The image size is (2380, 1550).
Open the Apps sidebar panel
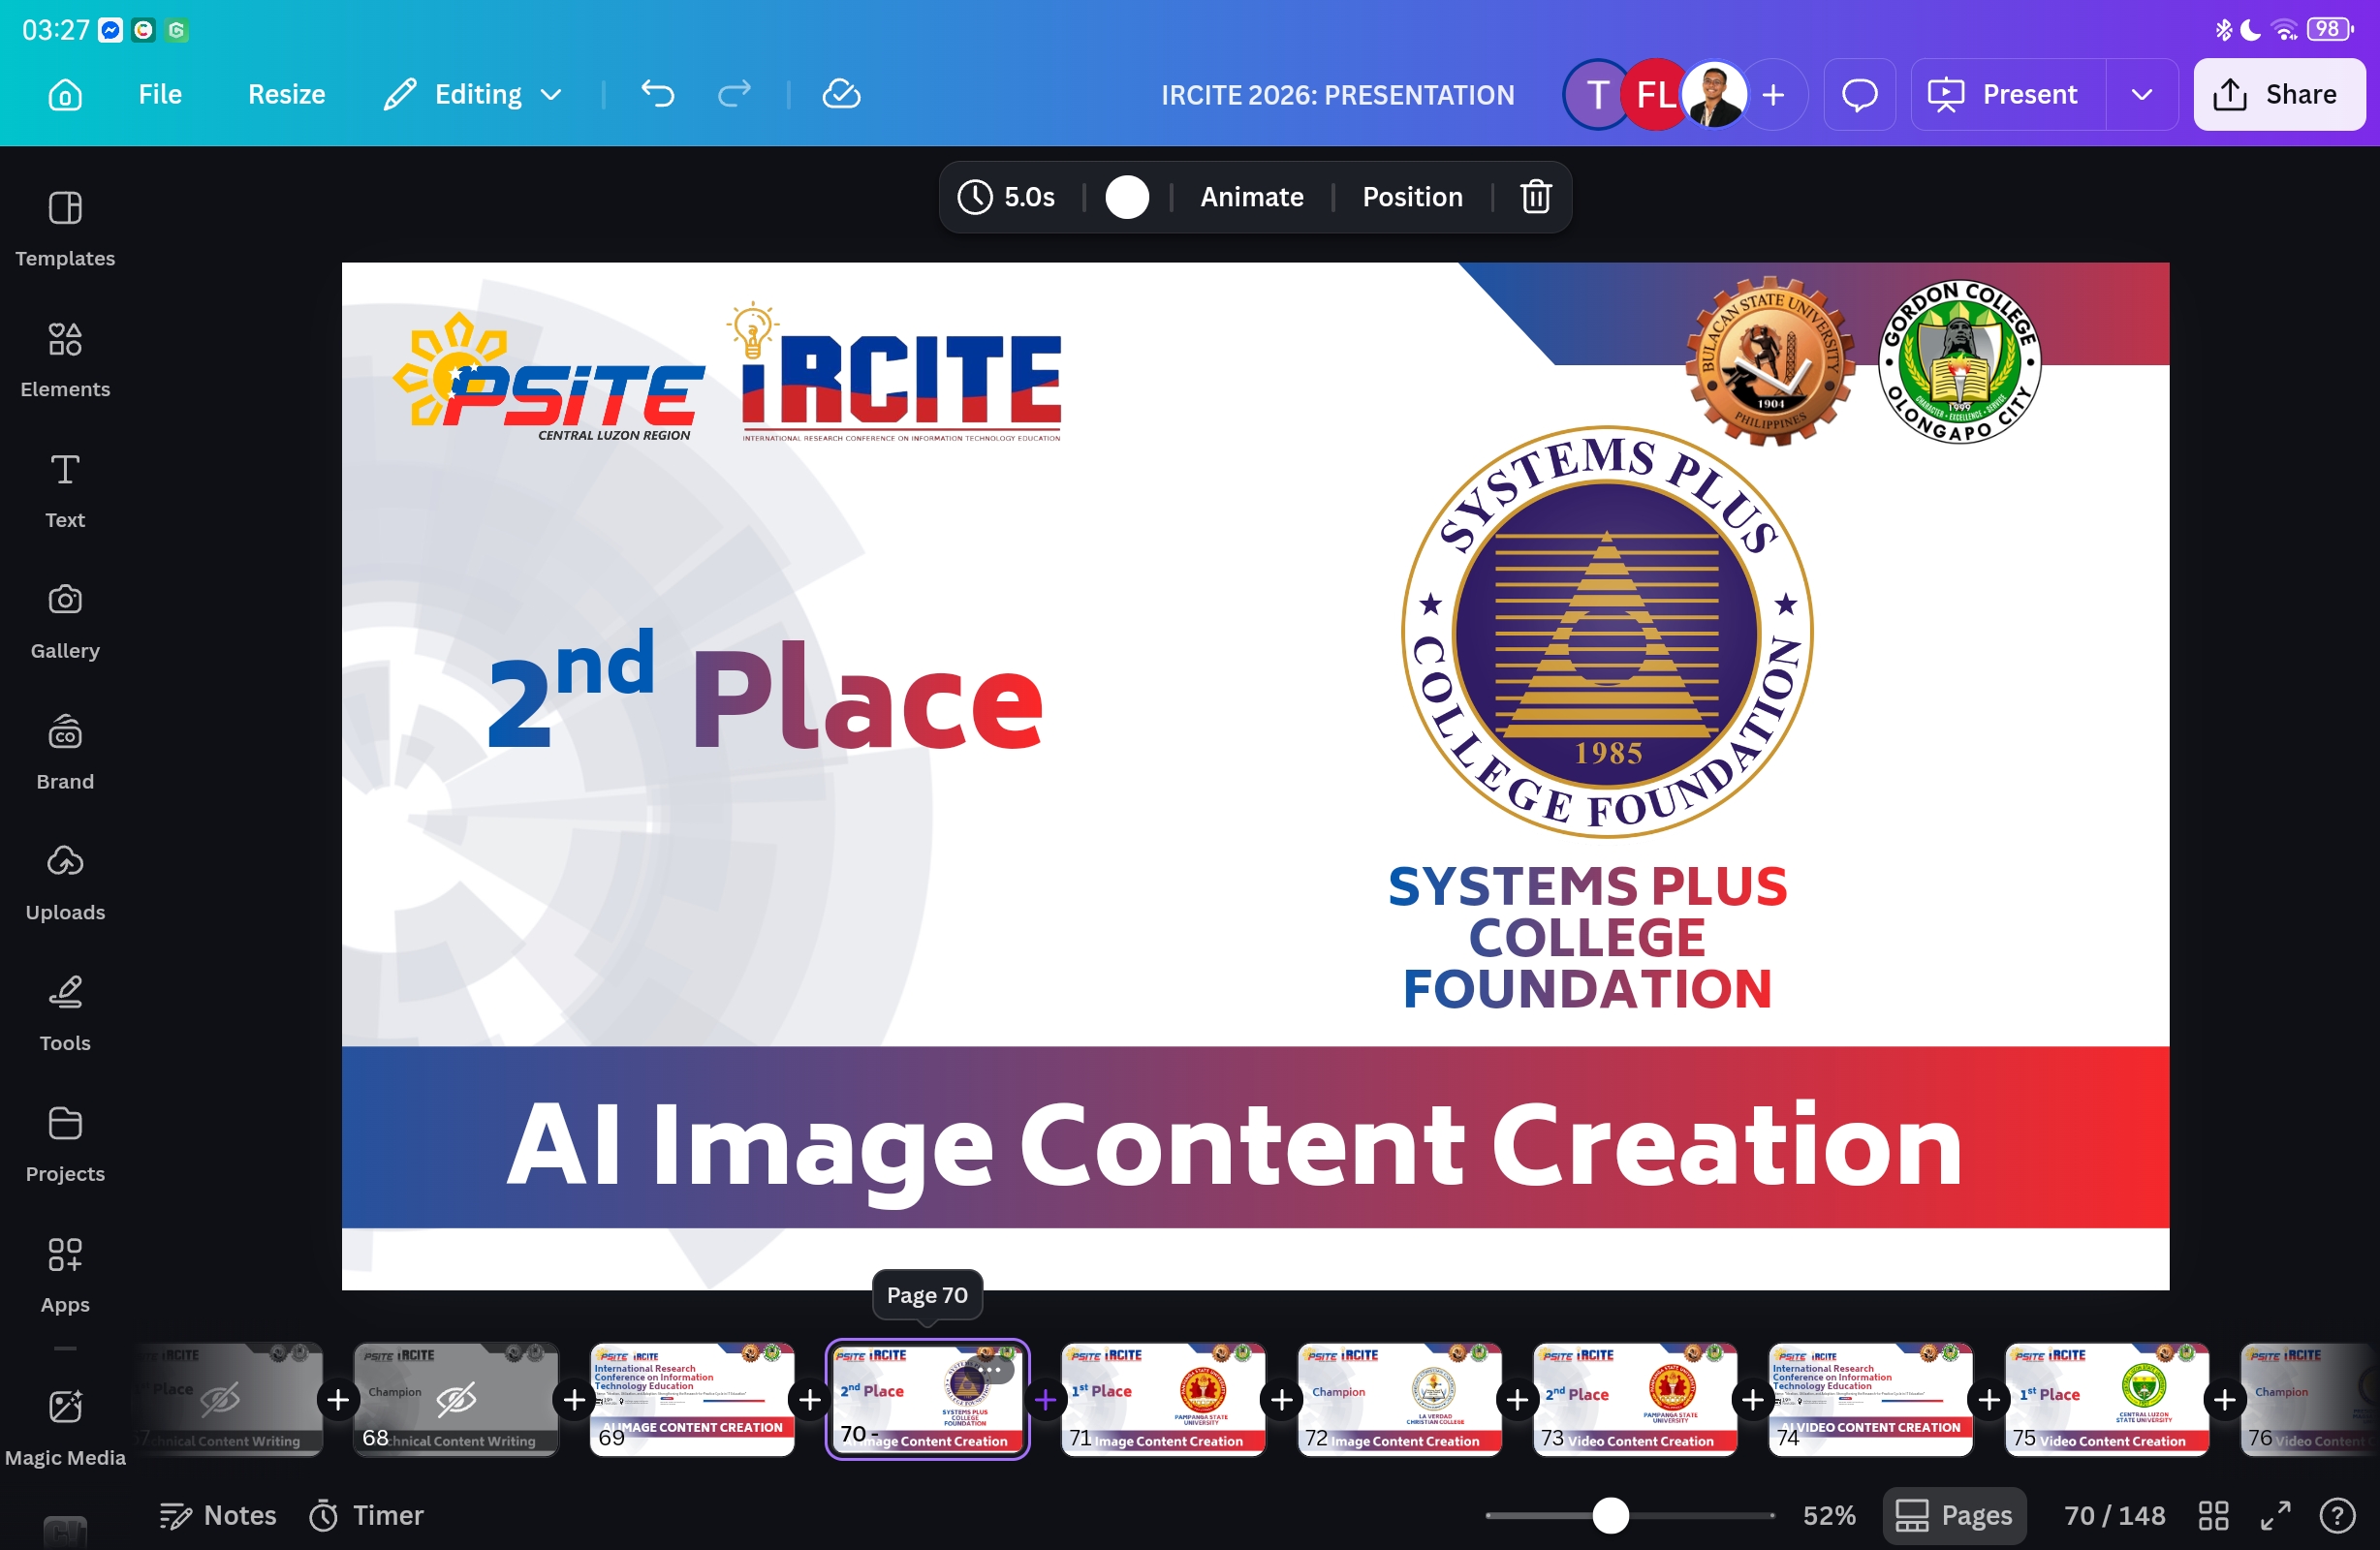65,1275
